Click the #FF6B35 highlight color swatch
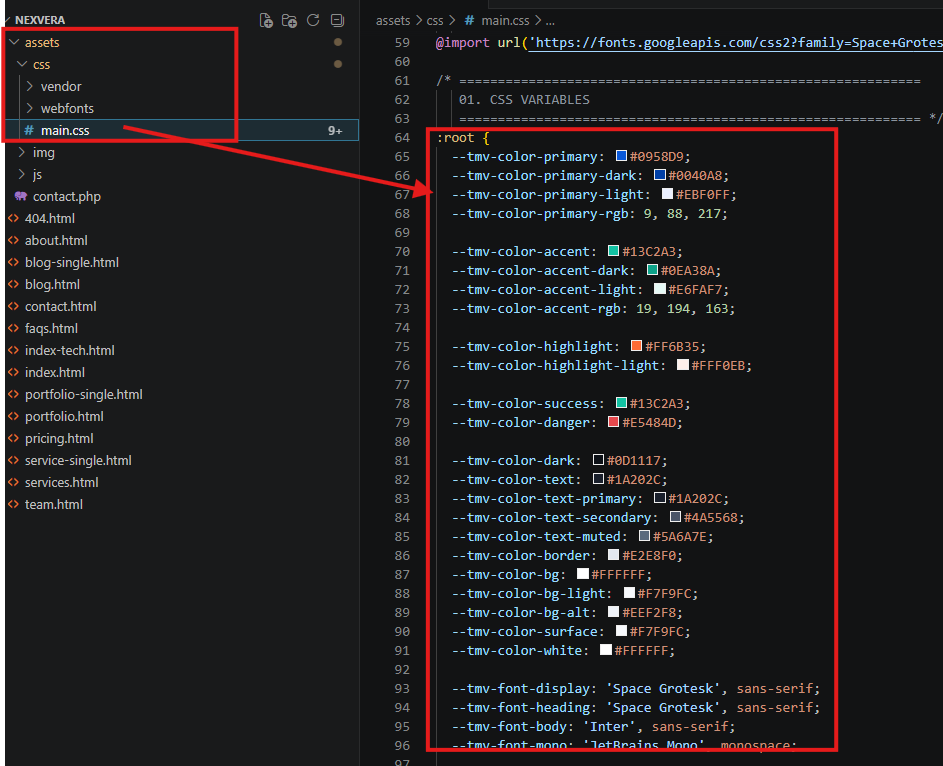The height and width of the screenshot is (766, 943). coord(636,346)
